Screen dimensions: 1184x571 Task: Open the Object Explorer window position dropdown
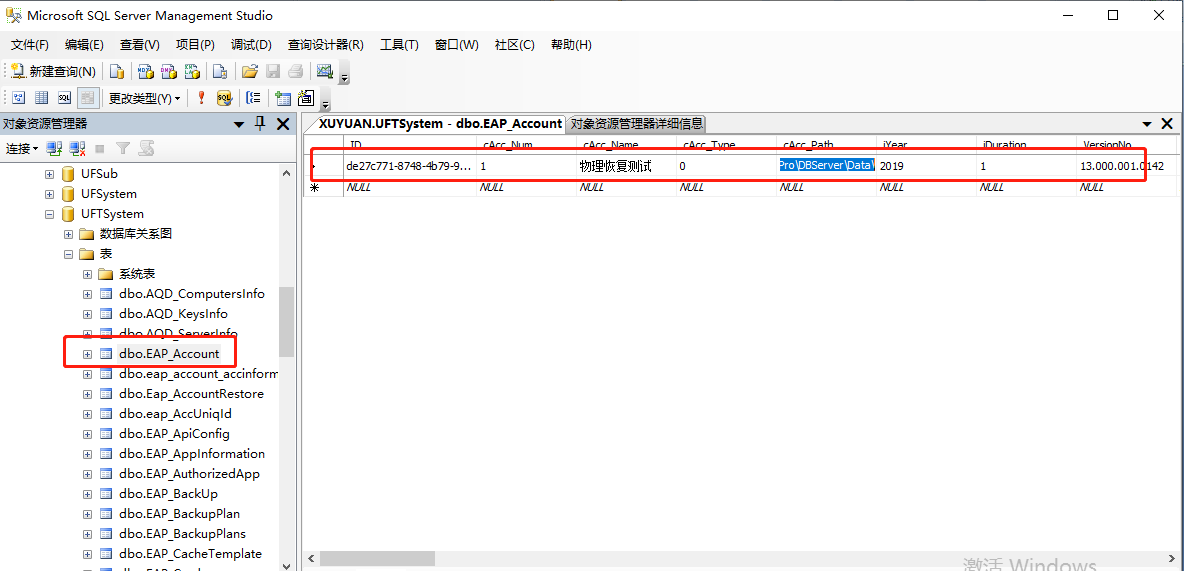[239, 124]
